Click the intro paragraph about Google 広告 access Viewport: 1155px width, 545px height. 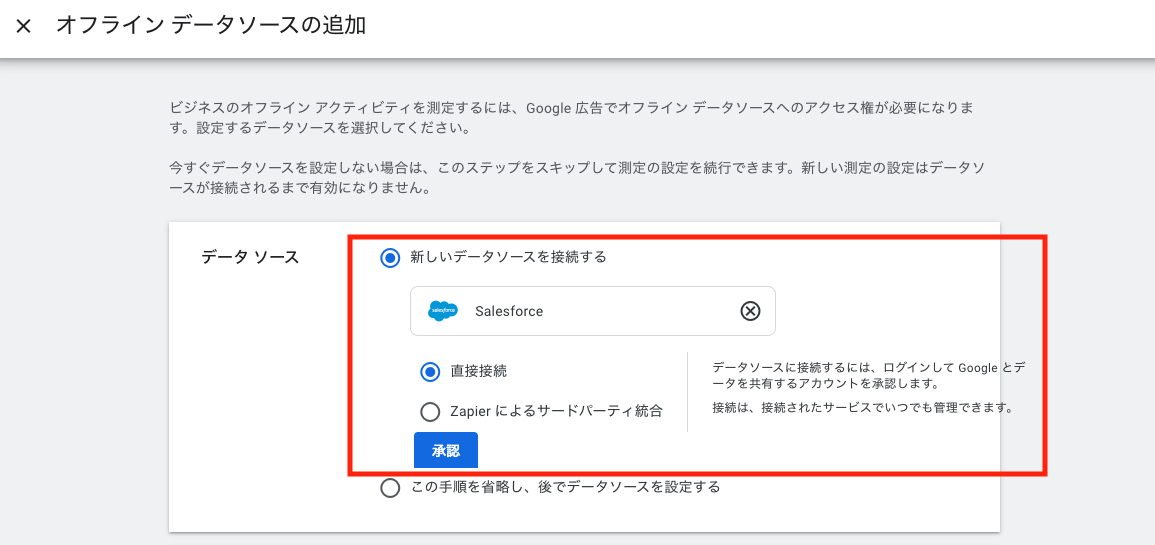tap(580, 116)
